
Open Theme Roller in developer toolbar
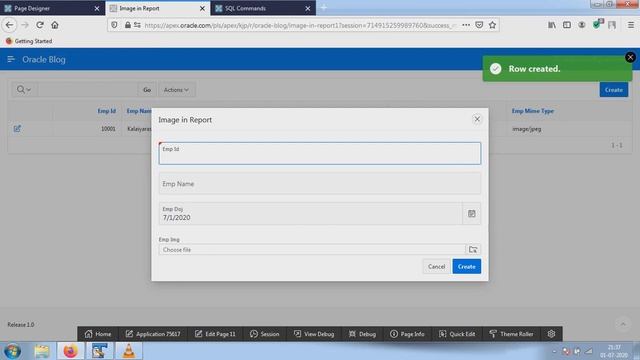click(x=511, y=334)
